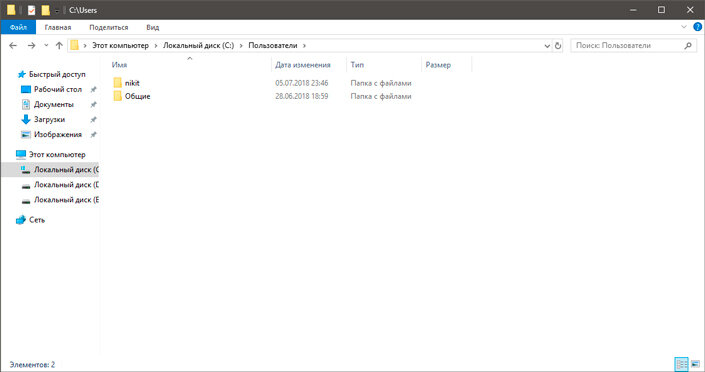Expand the ribbon with the chevron
This screenshot has height=372, width=705.
tap(684, 27)
